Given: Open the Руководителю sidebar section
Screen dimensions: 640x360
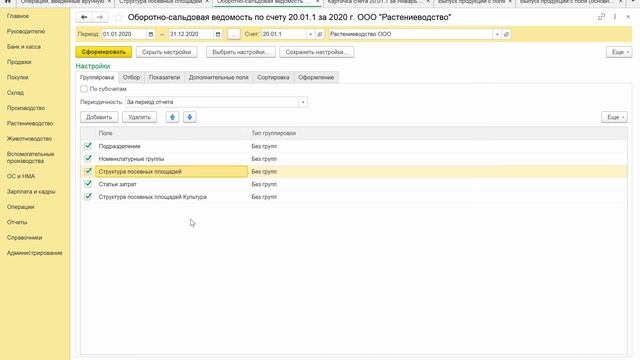Looking at the screenshot, I should [x=26, y=31].
